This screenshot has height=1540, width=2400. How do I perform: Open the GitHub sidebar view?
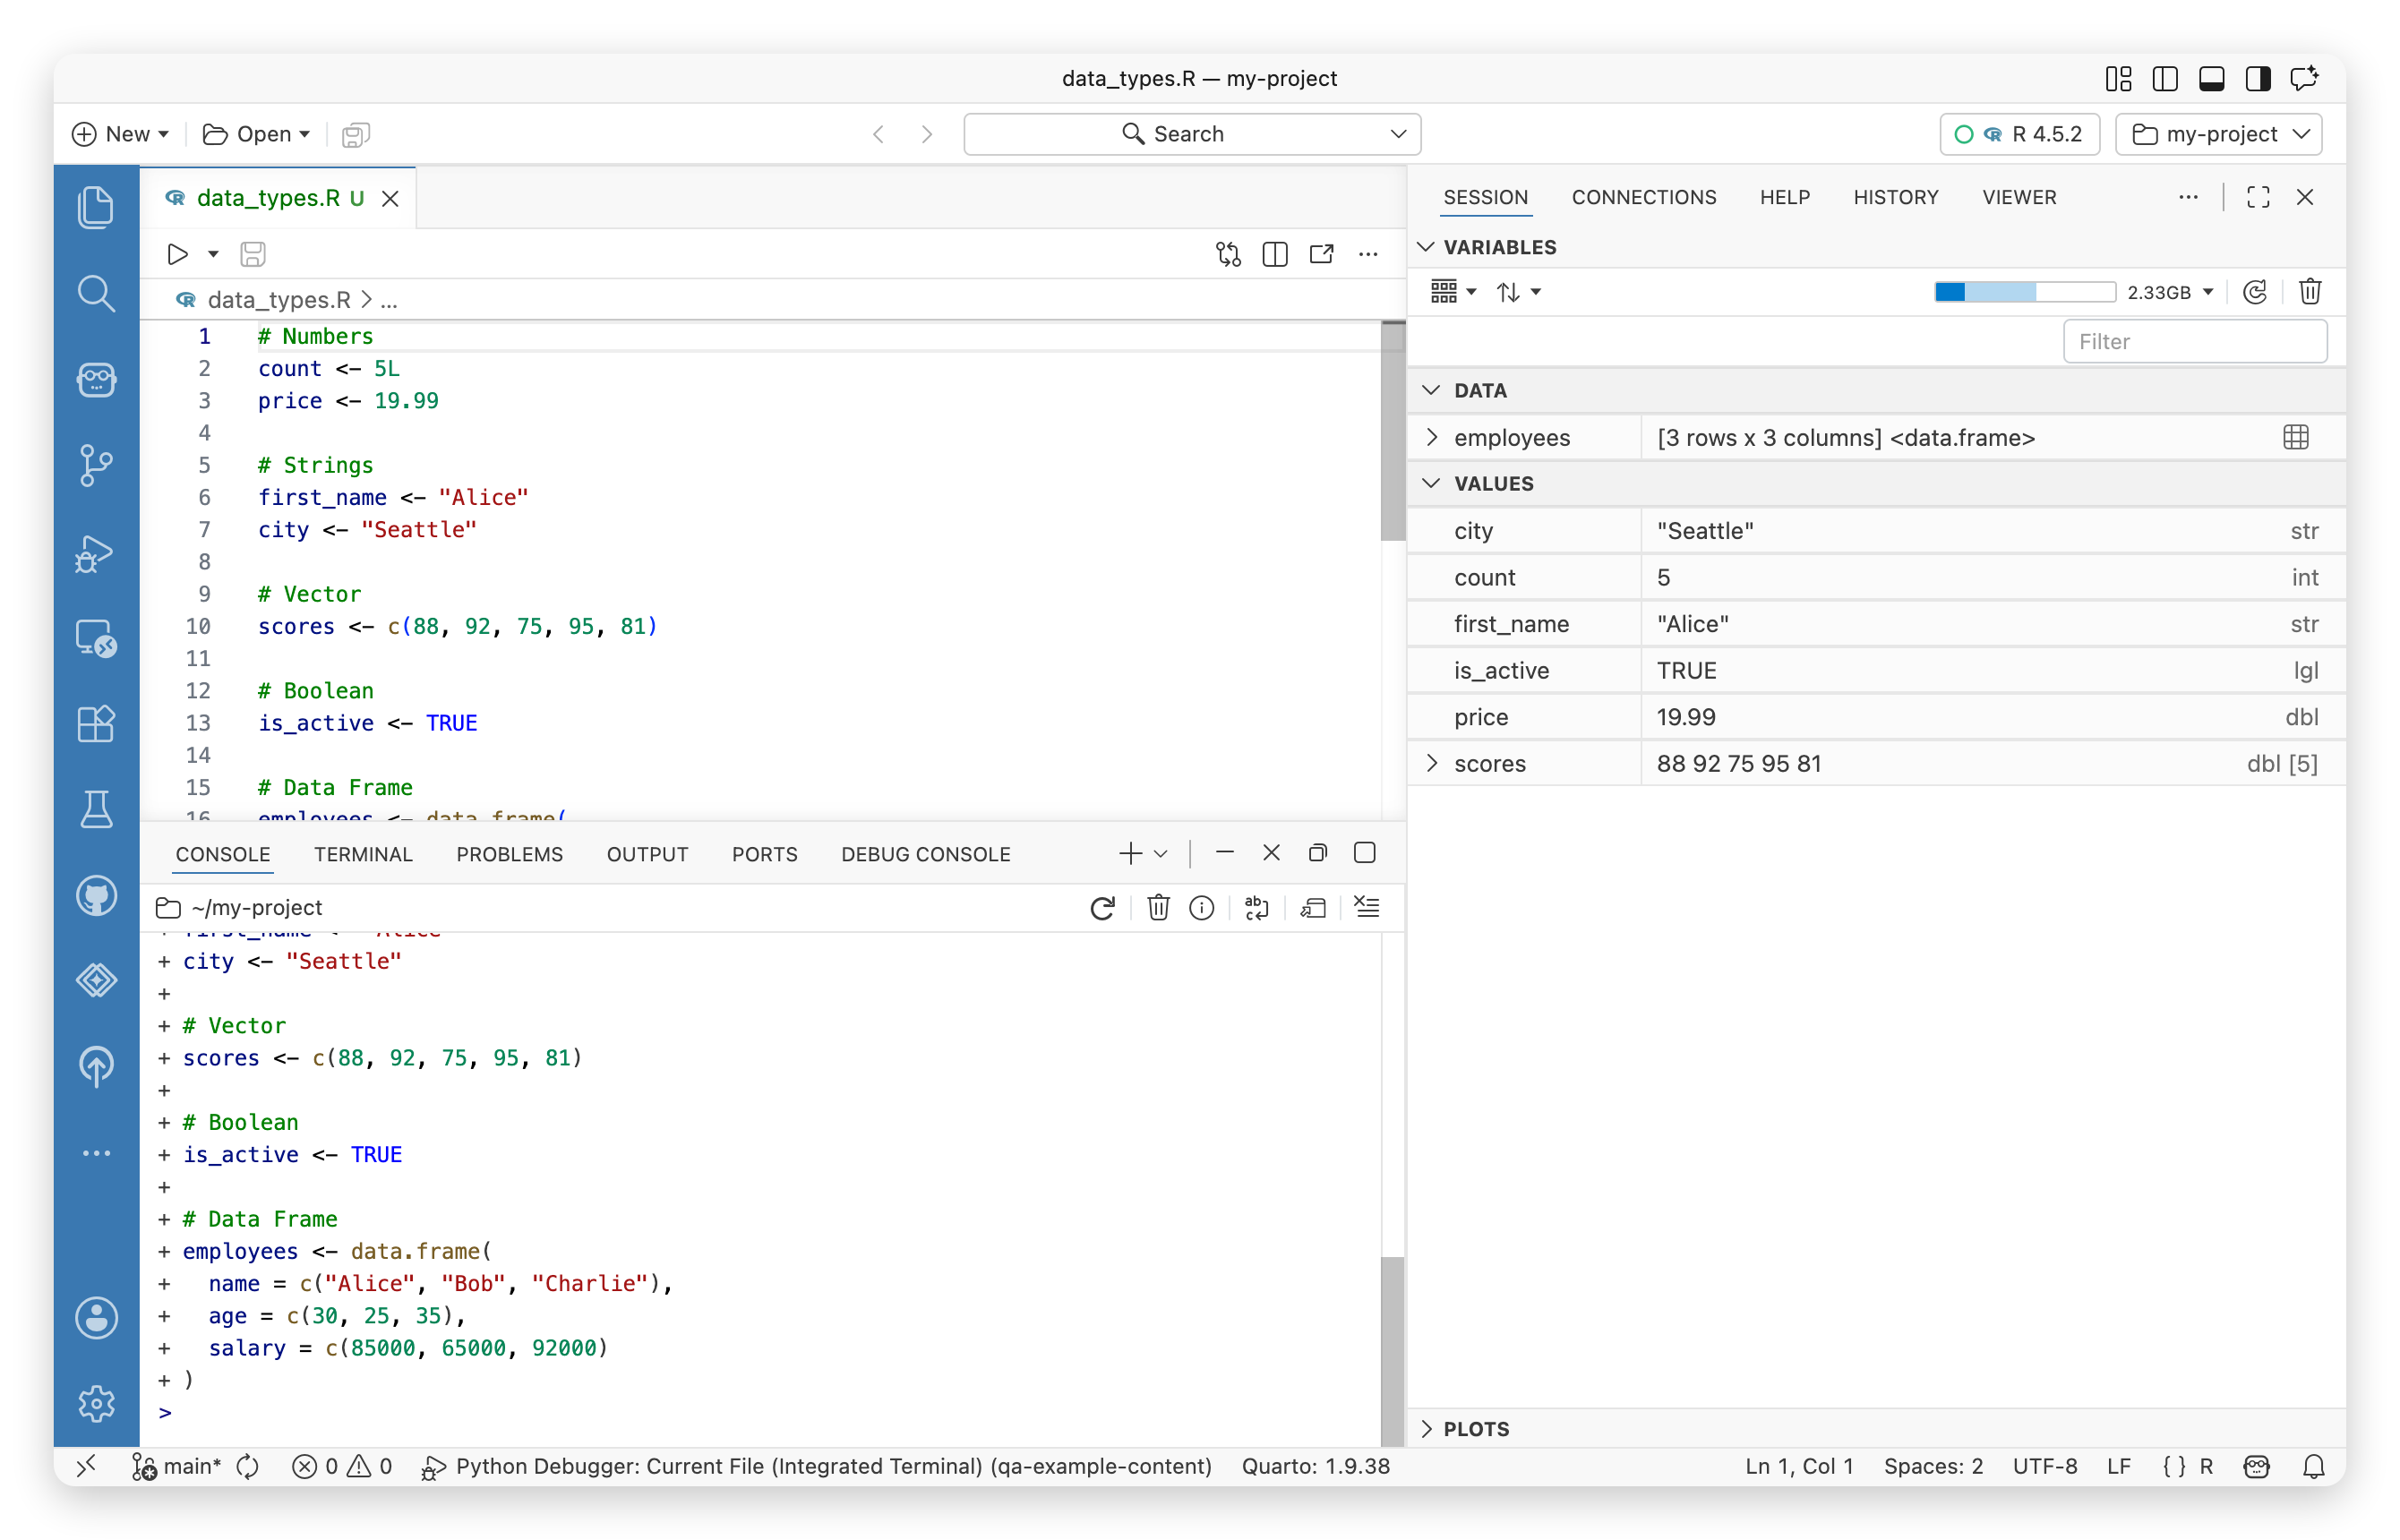click(x=96, y=895)
